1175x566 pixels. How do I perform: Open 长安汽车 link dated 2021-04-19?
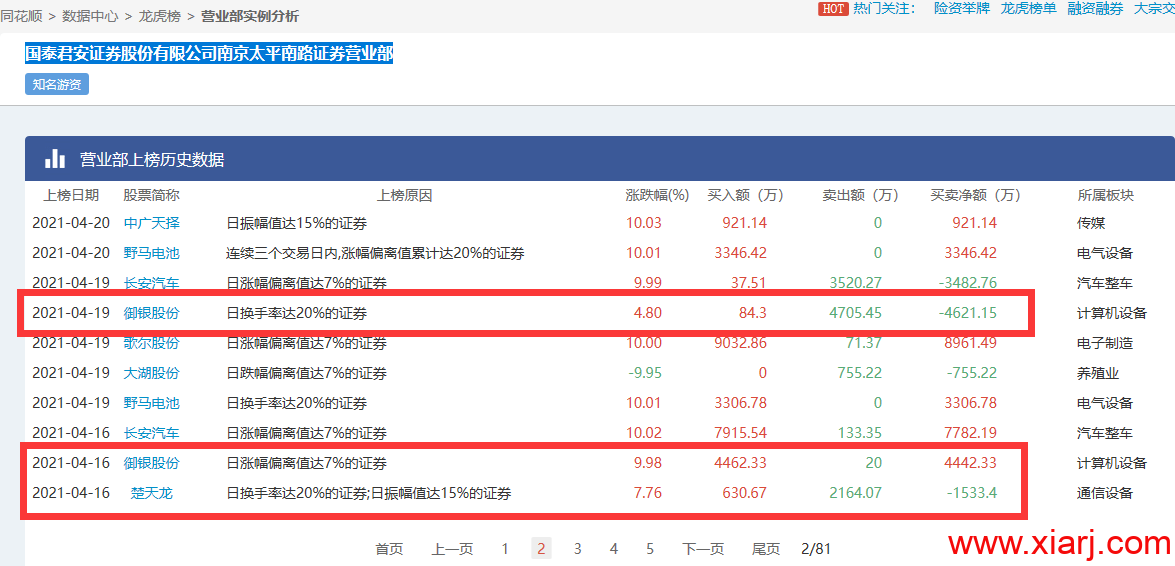tap(151, 283)
